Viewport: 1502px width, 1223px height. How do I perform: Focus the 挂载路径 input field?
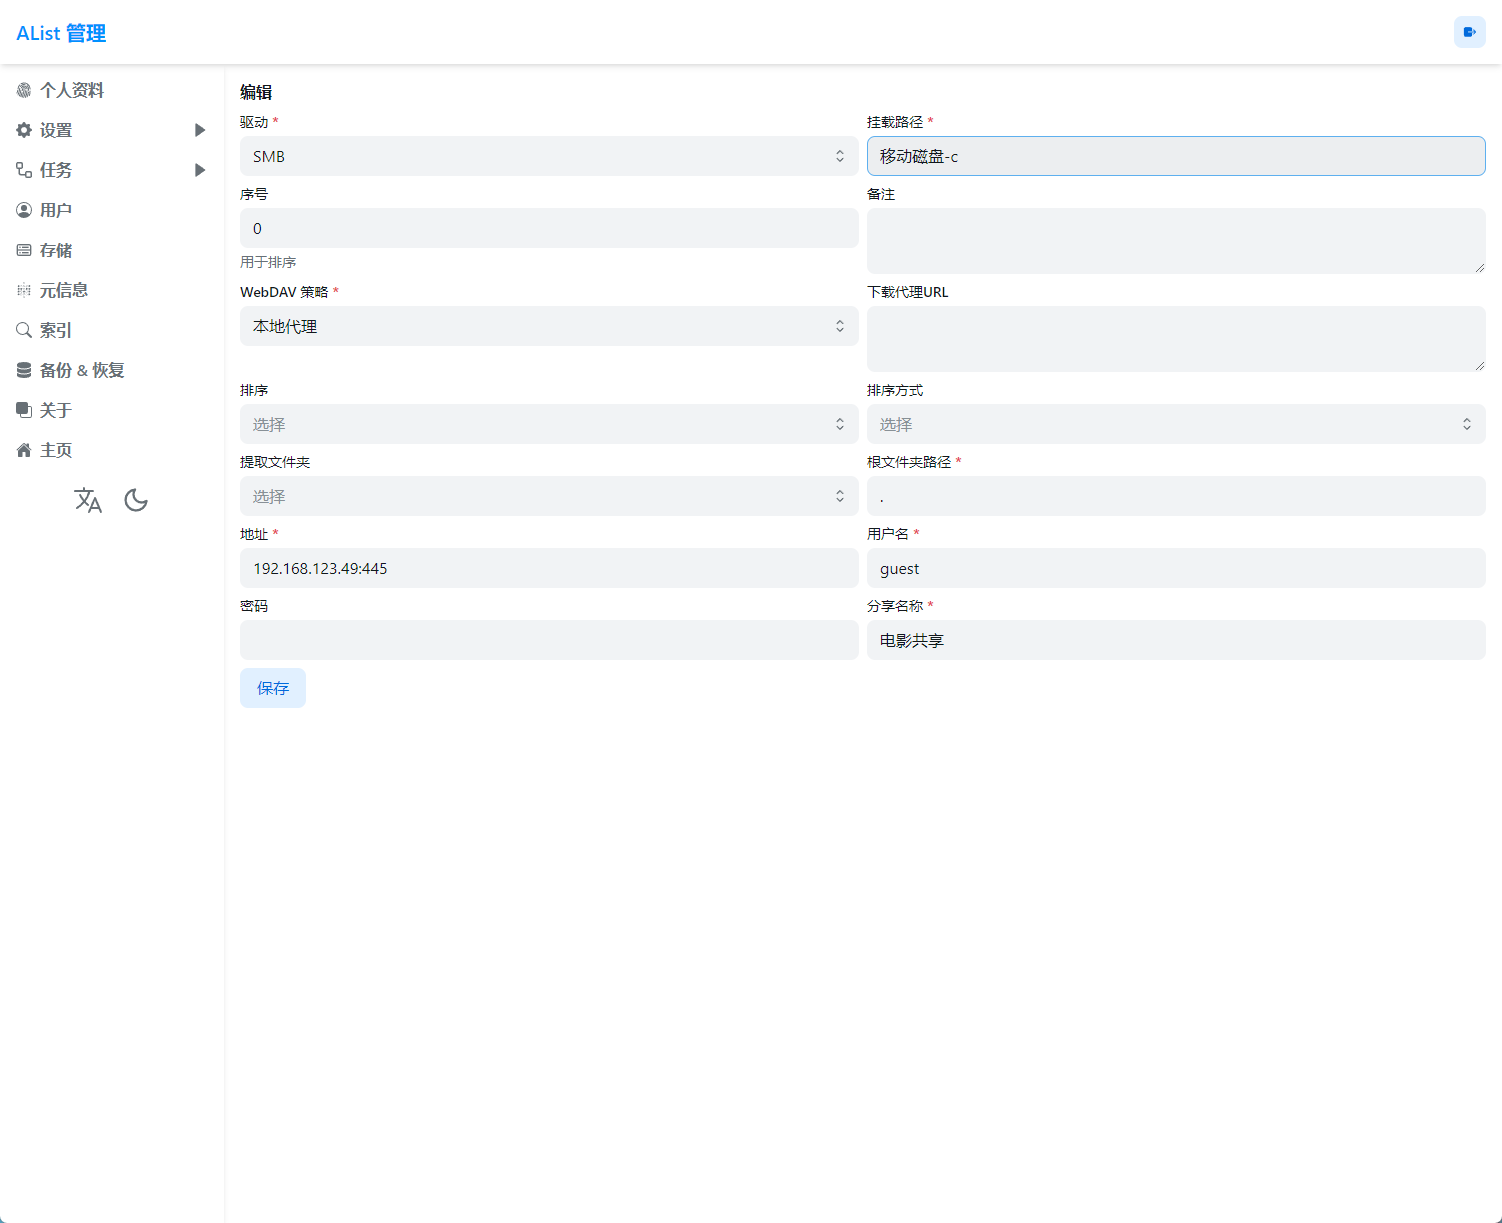tap(1176, 156)
